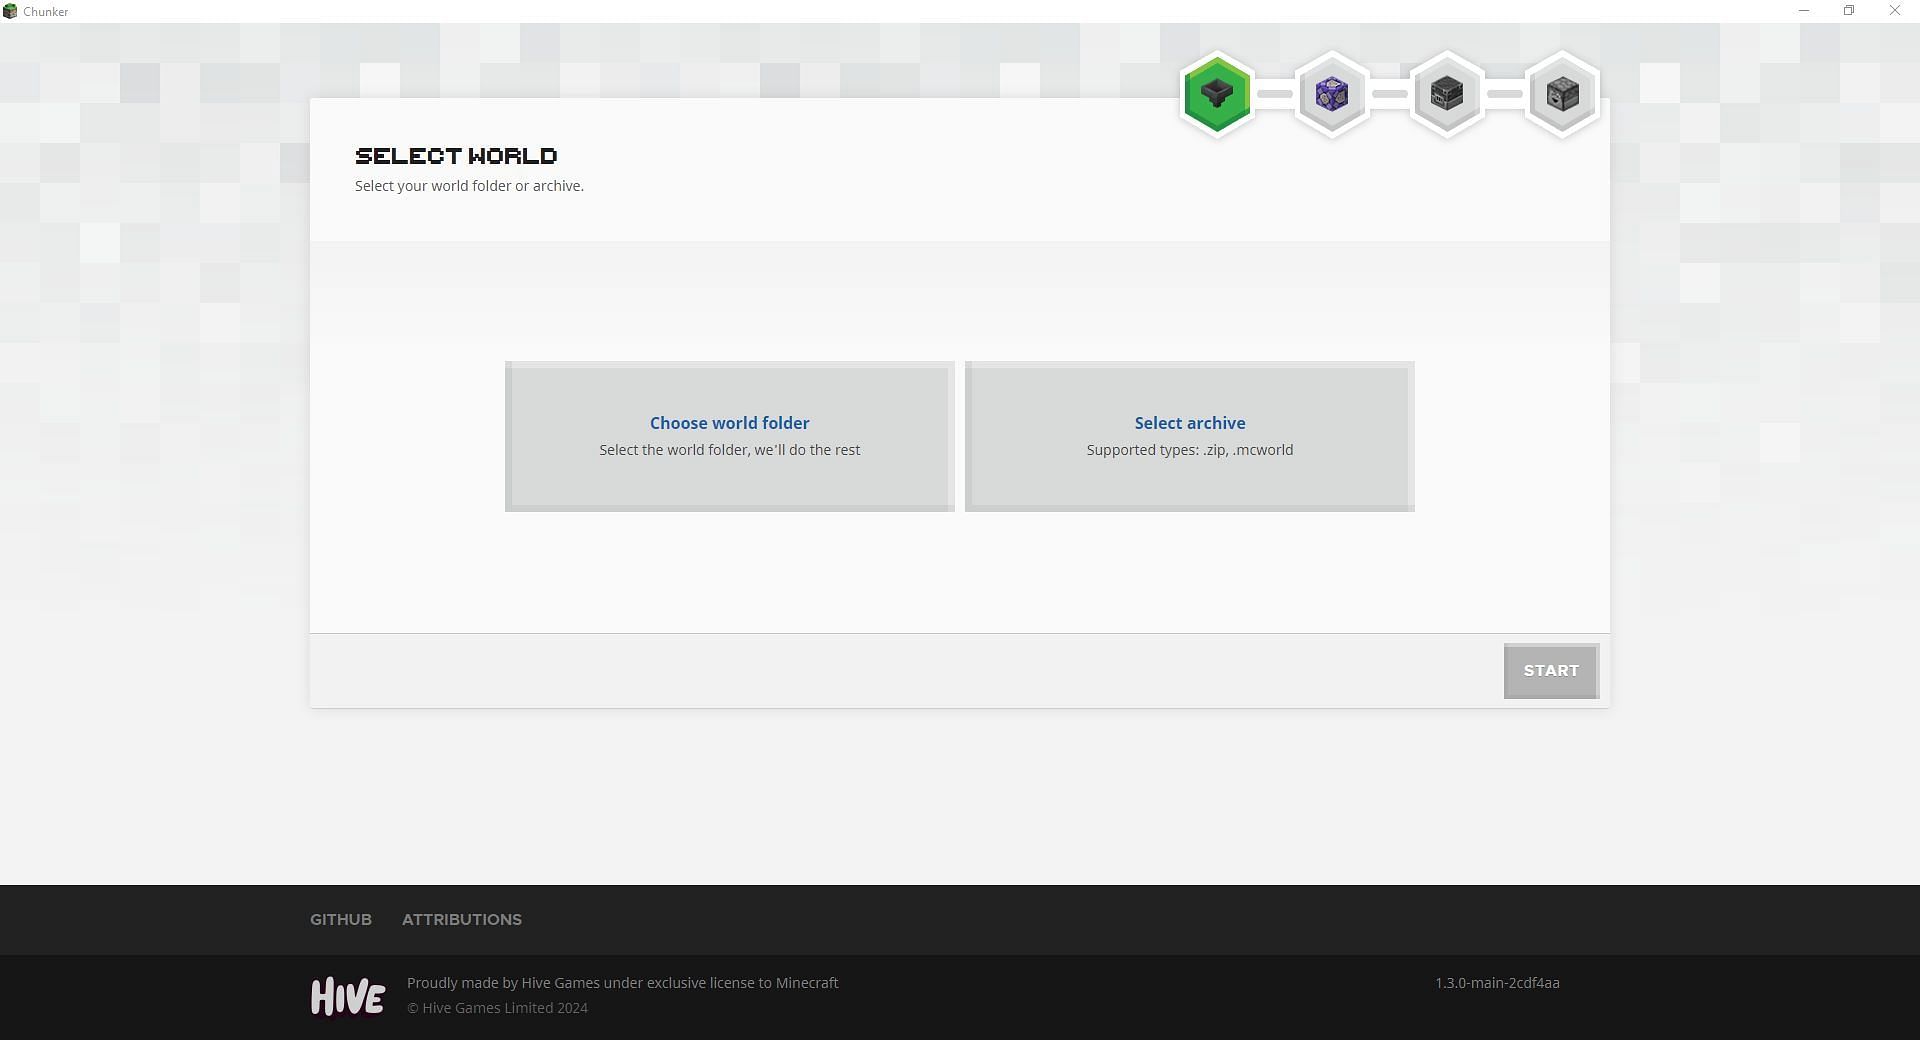Open the ATTRIBUTIONS link
Screen dimensions: 1920x1040
coord(461,919)
